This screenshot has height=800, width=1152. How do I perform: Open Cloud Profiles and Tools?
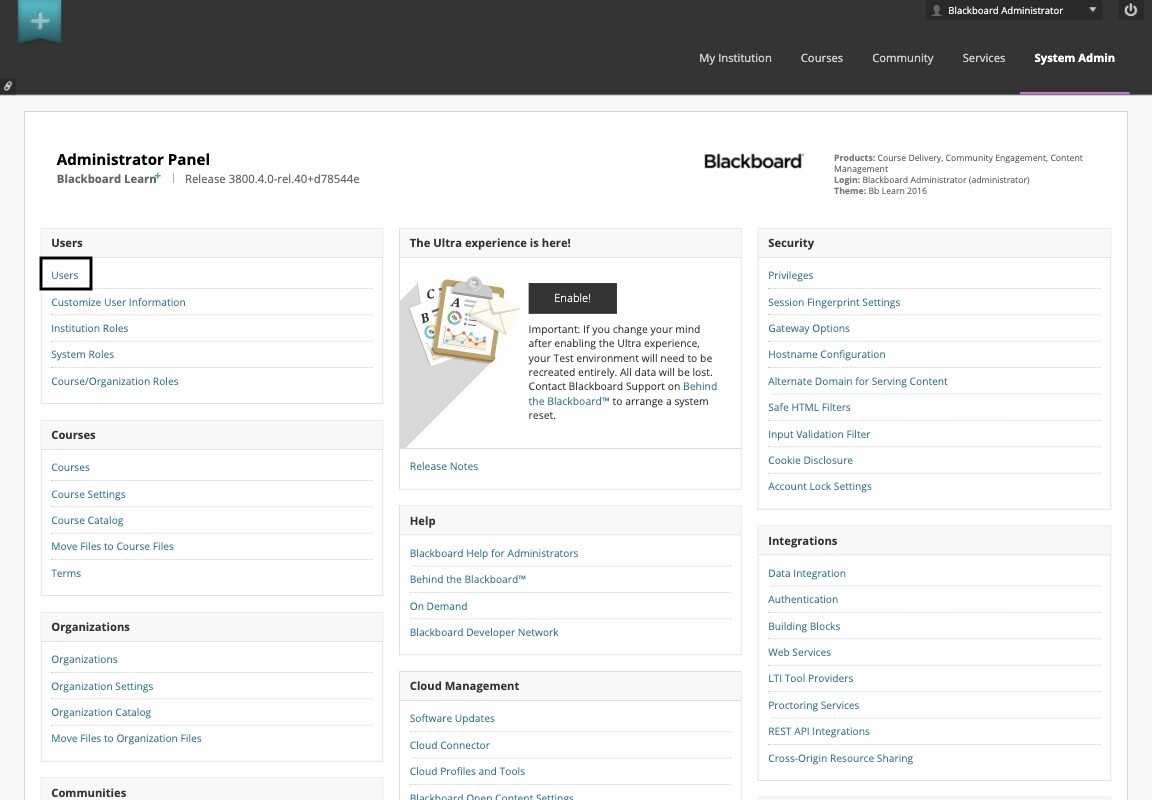[467, 771]
